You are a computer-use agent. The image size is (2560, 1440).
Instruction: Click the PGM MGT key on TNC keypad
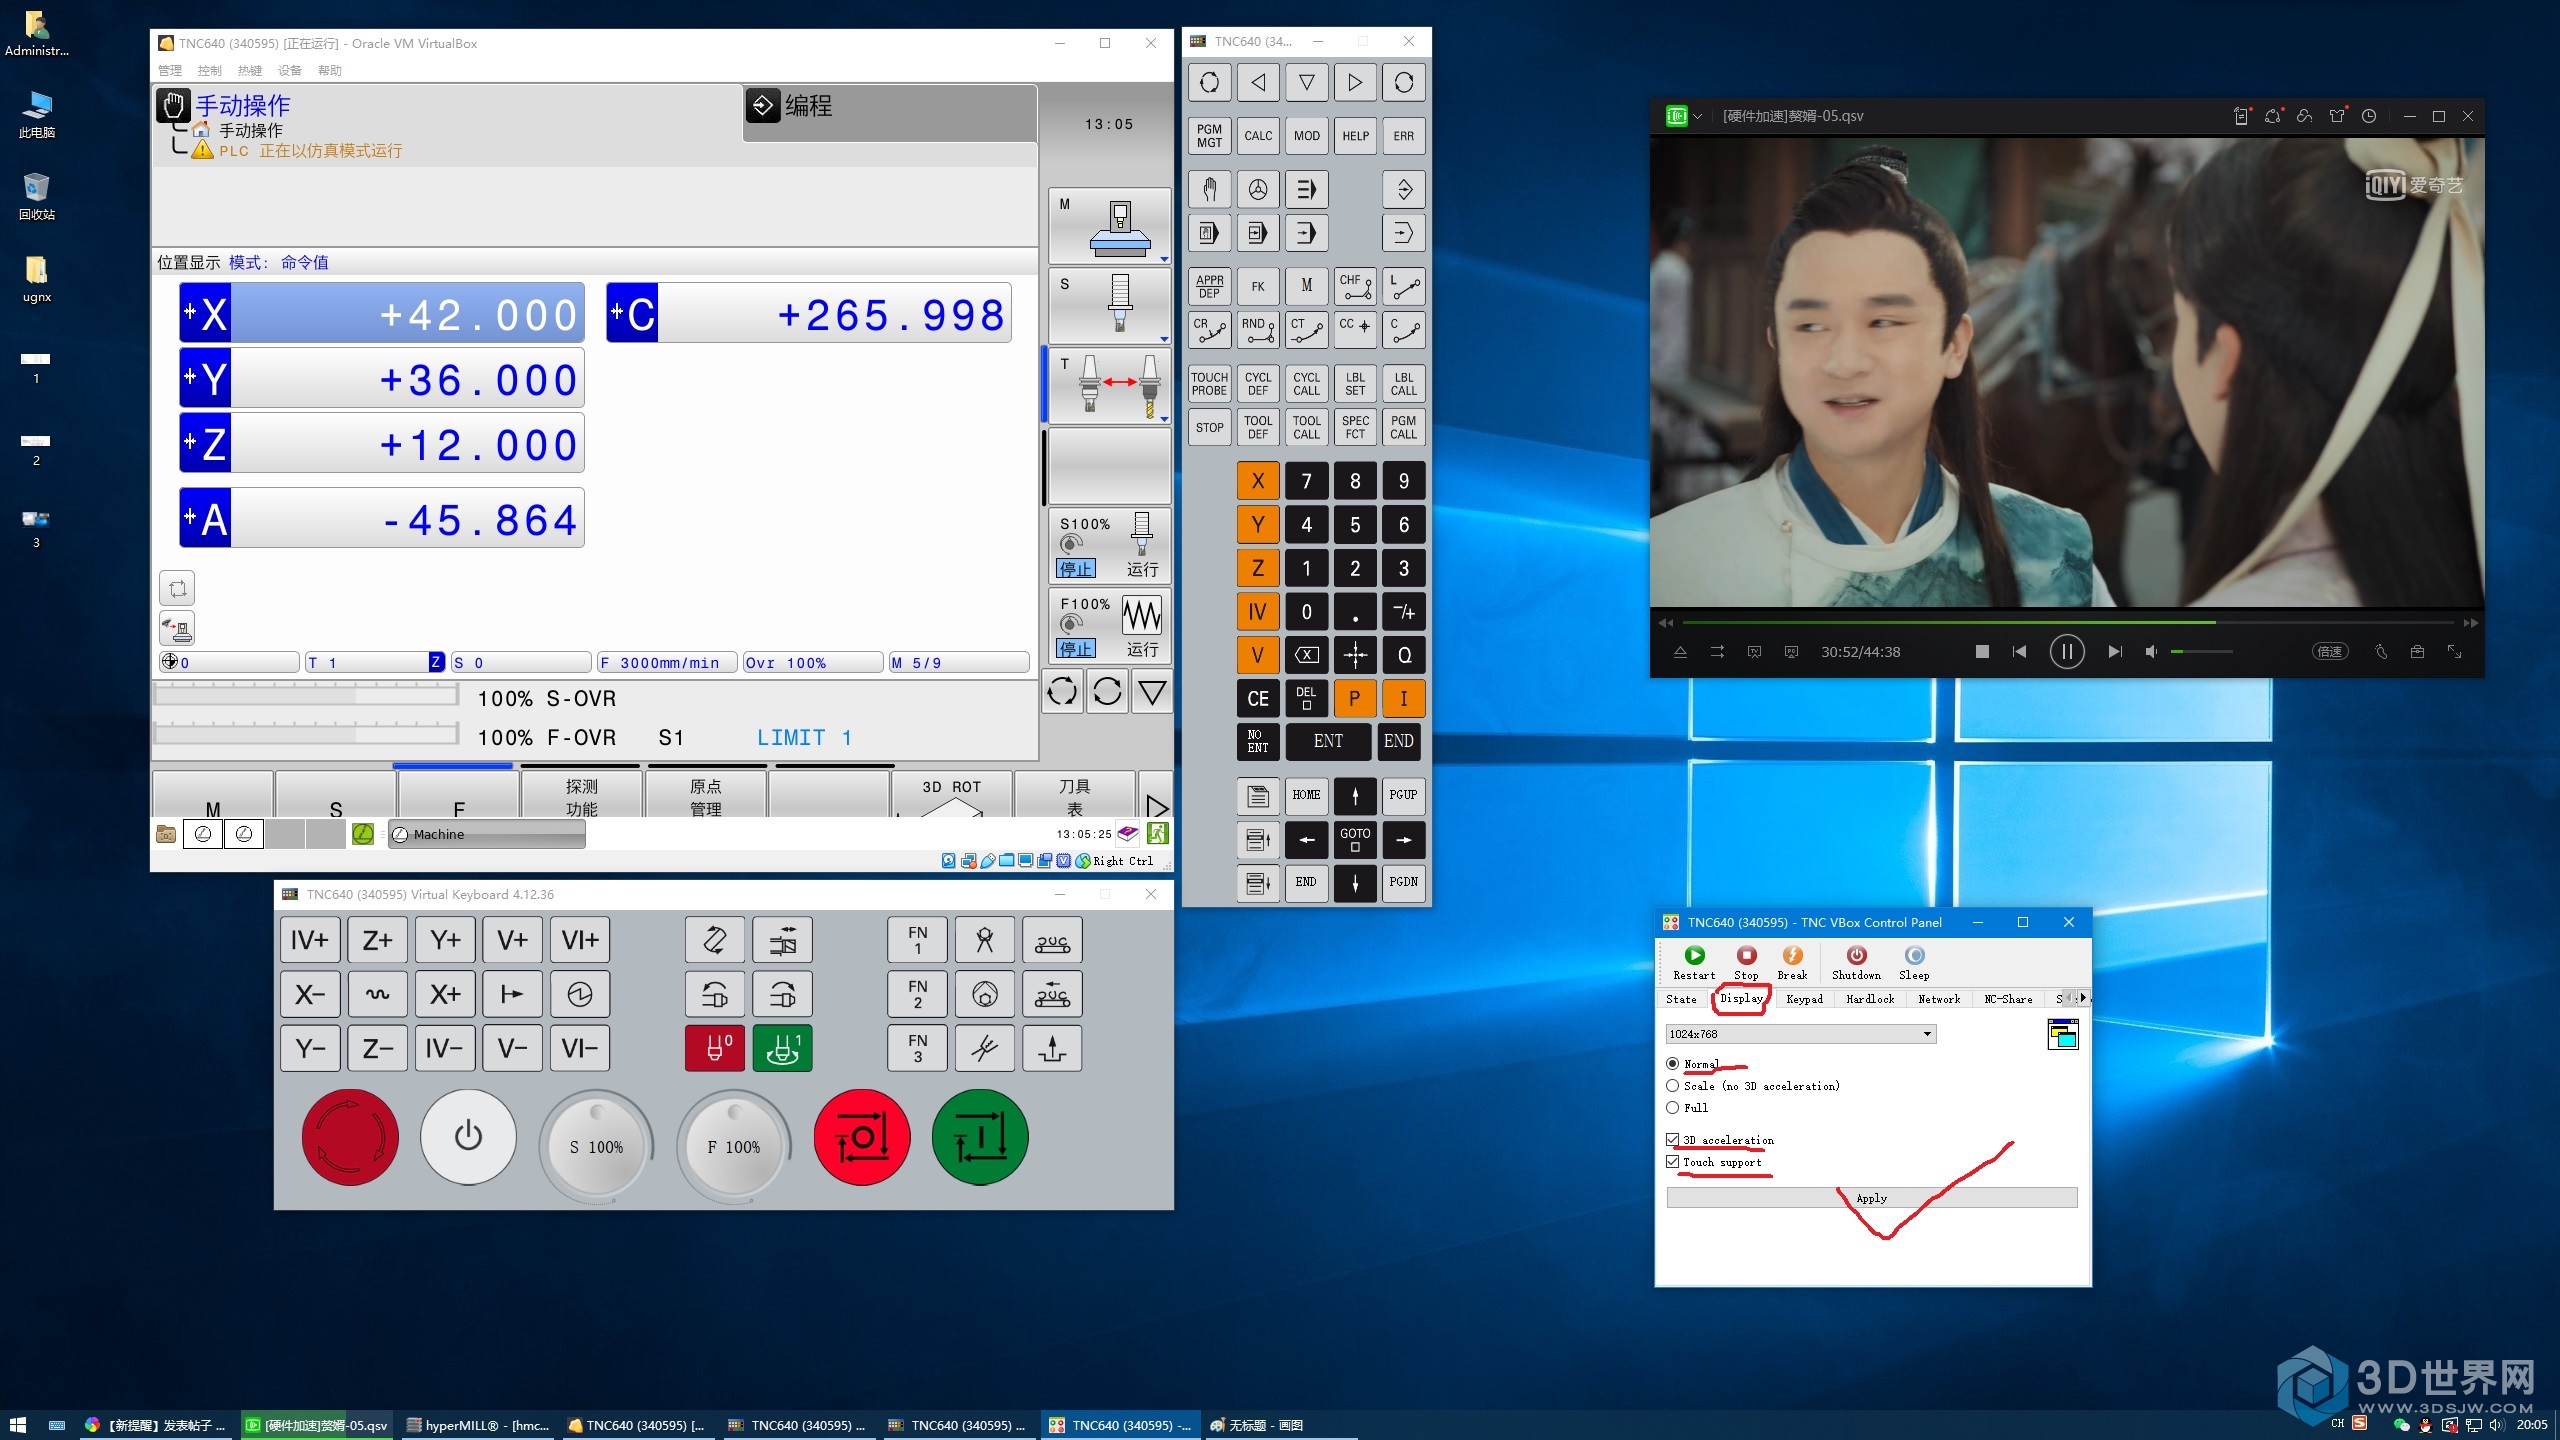(x=1209, y=136)
